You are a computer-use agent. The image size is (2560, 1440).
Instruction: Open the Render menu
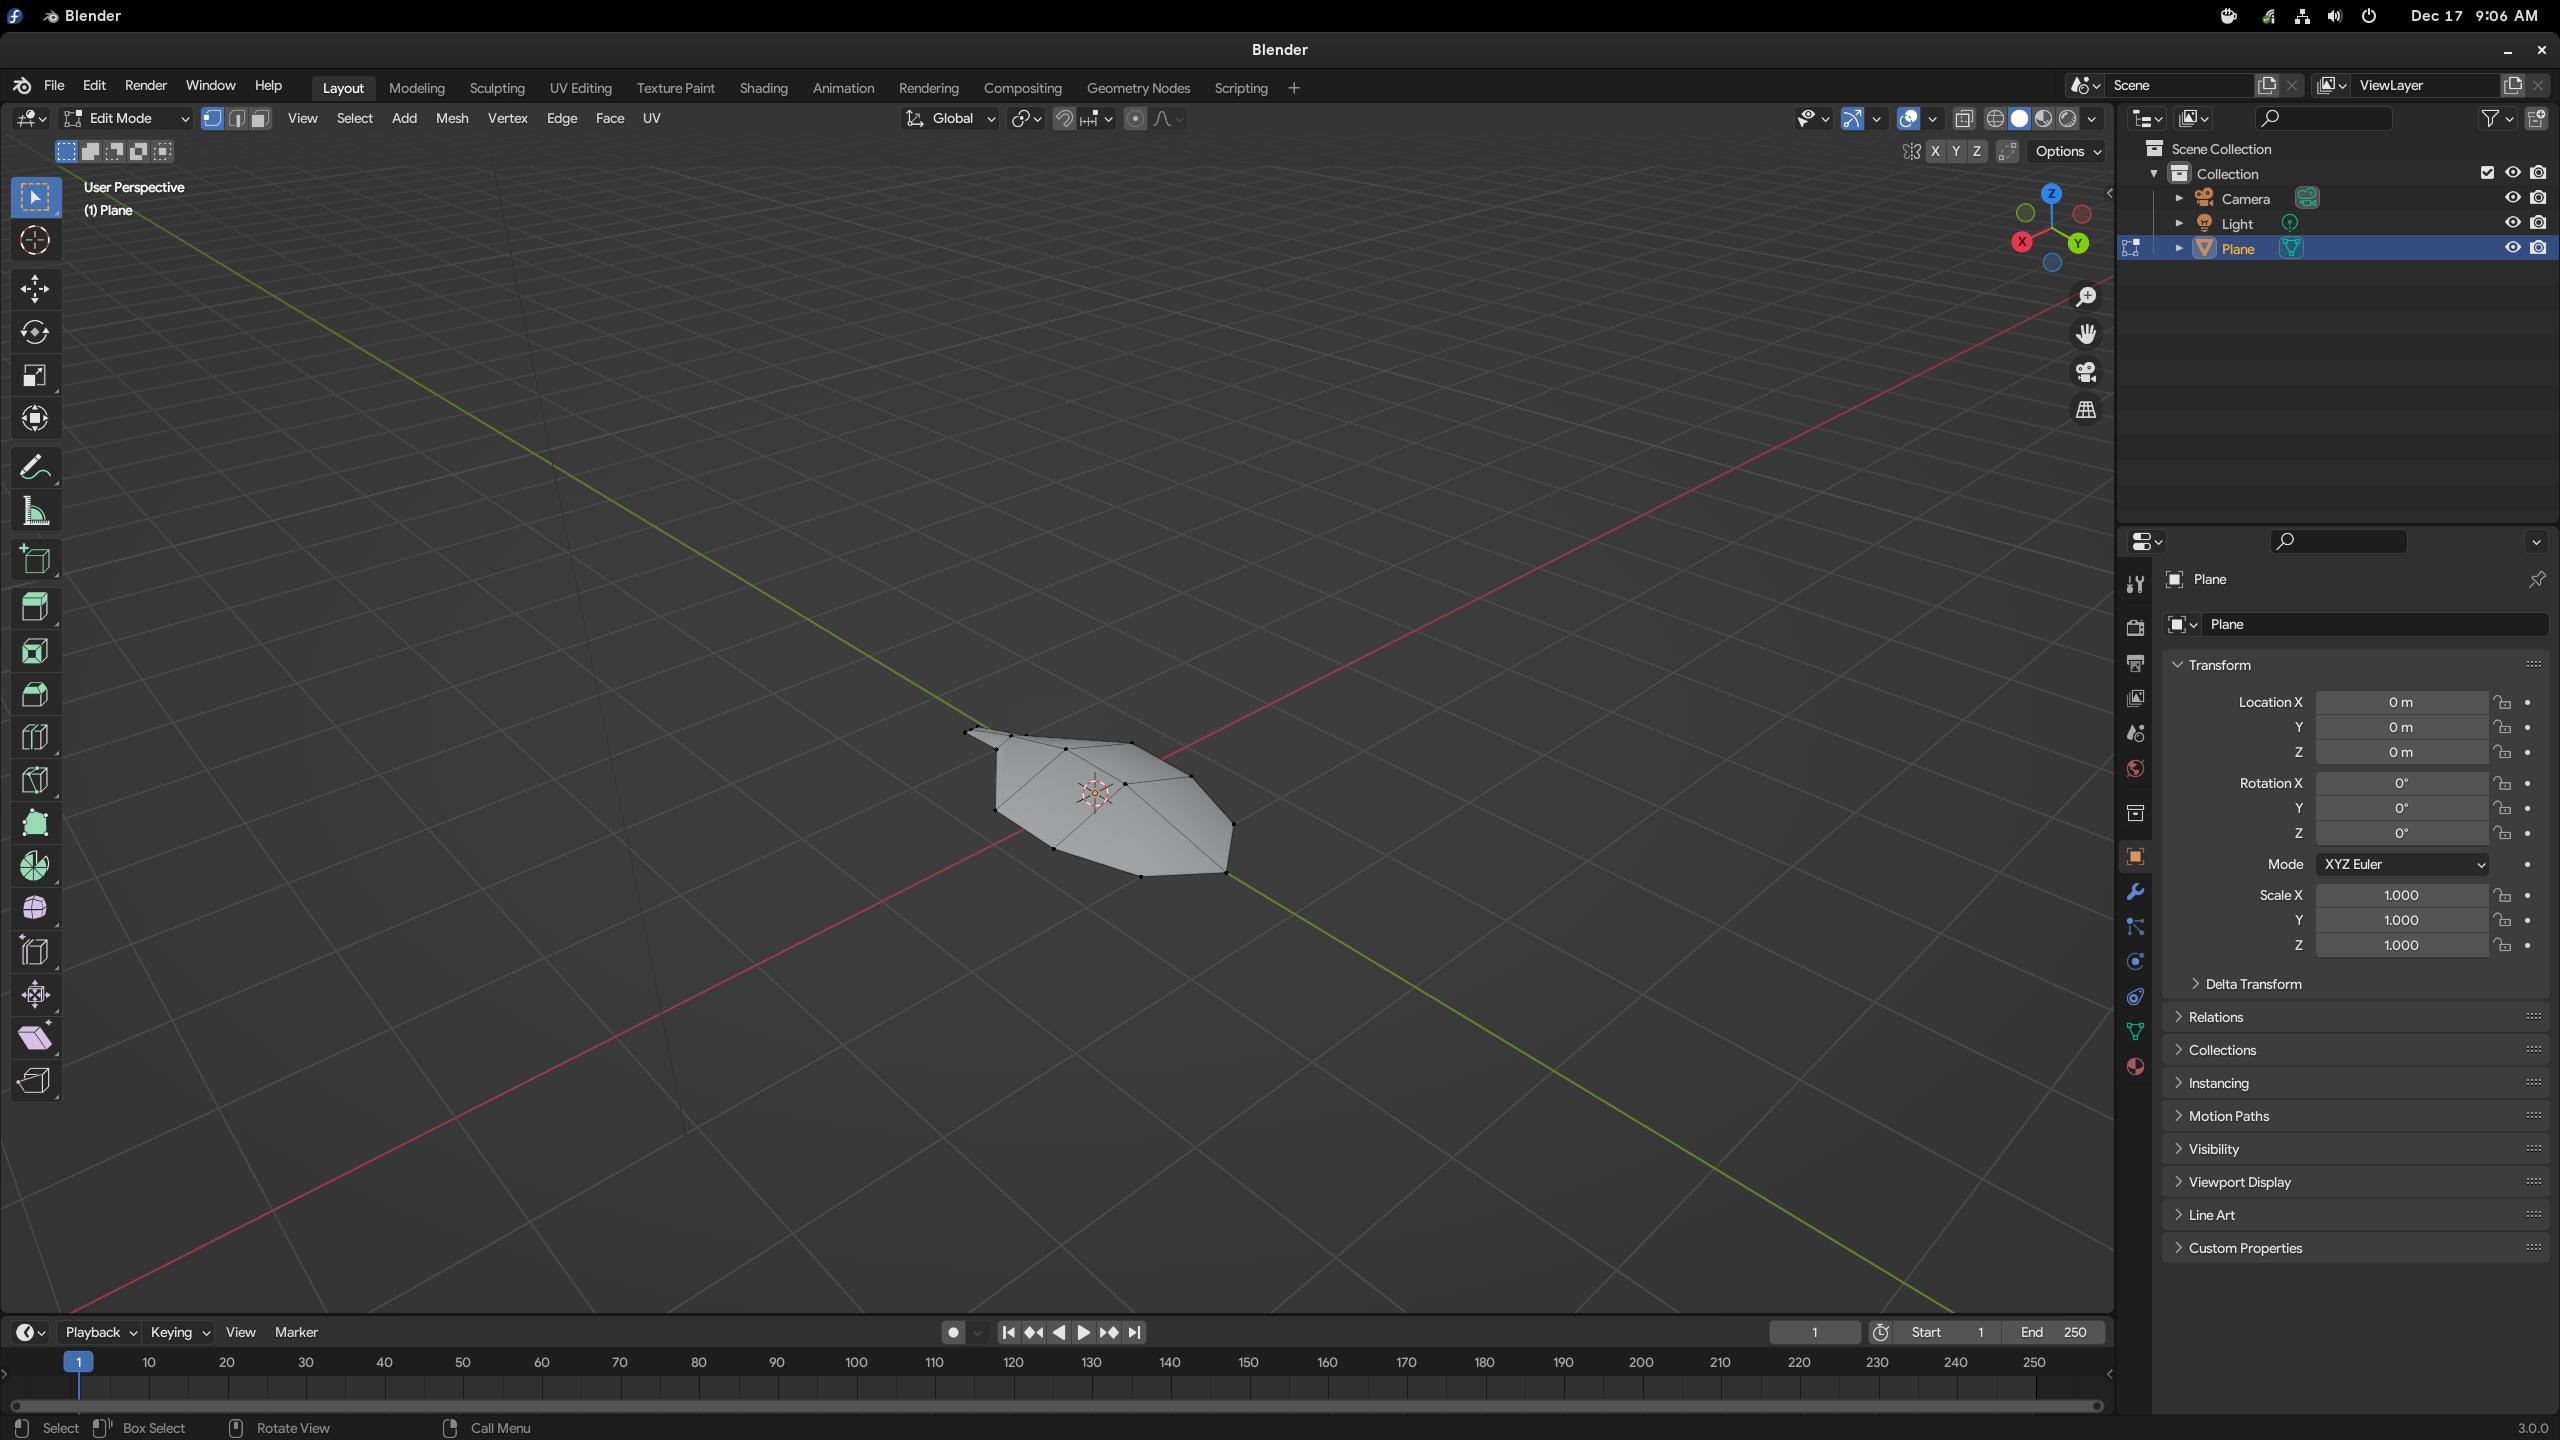[146, 86]
